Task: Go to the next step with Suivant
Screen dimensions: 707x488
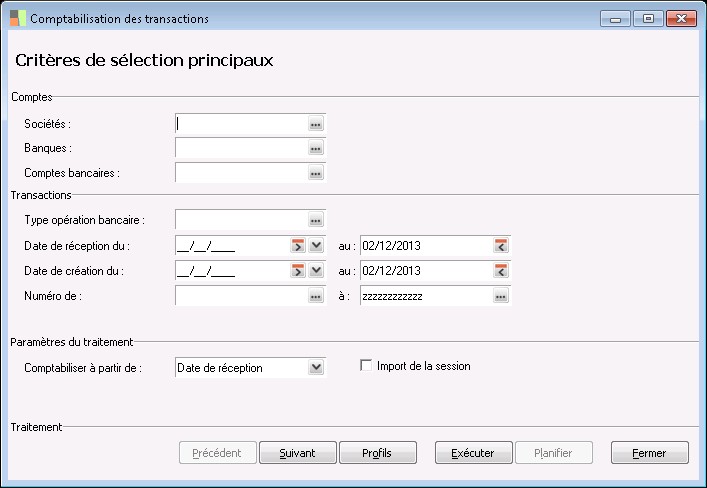Action: pyautogui.click(x=298, y=453)
